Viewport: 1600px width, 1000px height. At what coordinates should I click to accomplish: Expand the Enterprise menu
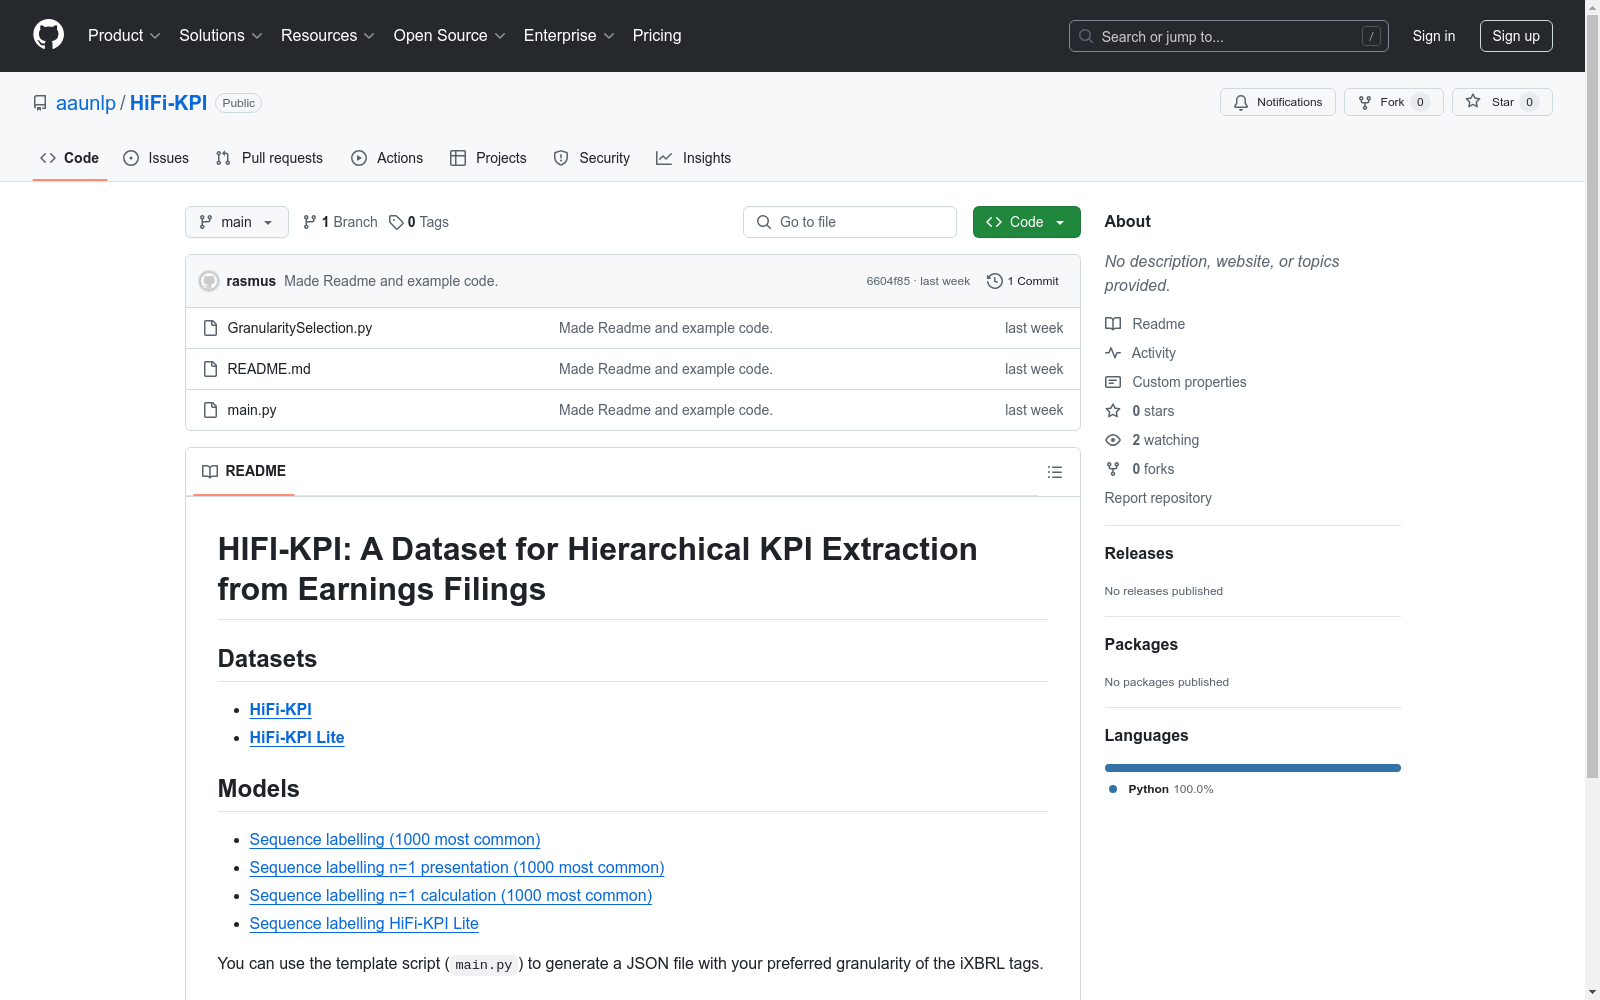(x=569, y=35)
